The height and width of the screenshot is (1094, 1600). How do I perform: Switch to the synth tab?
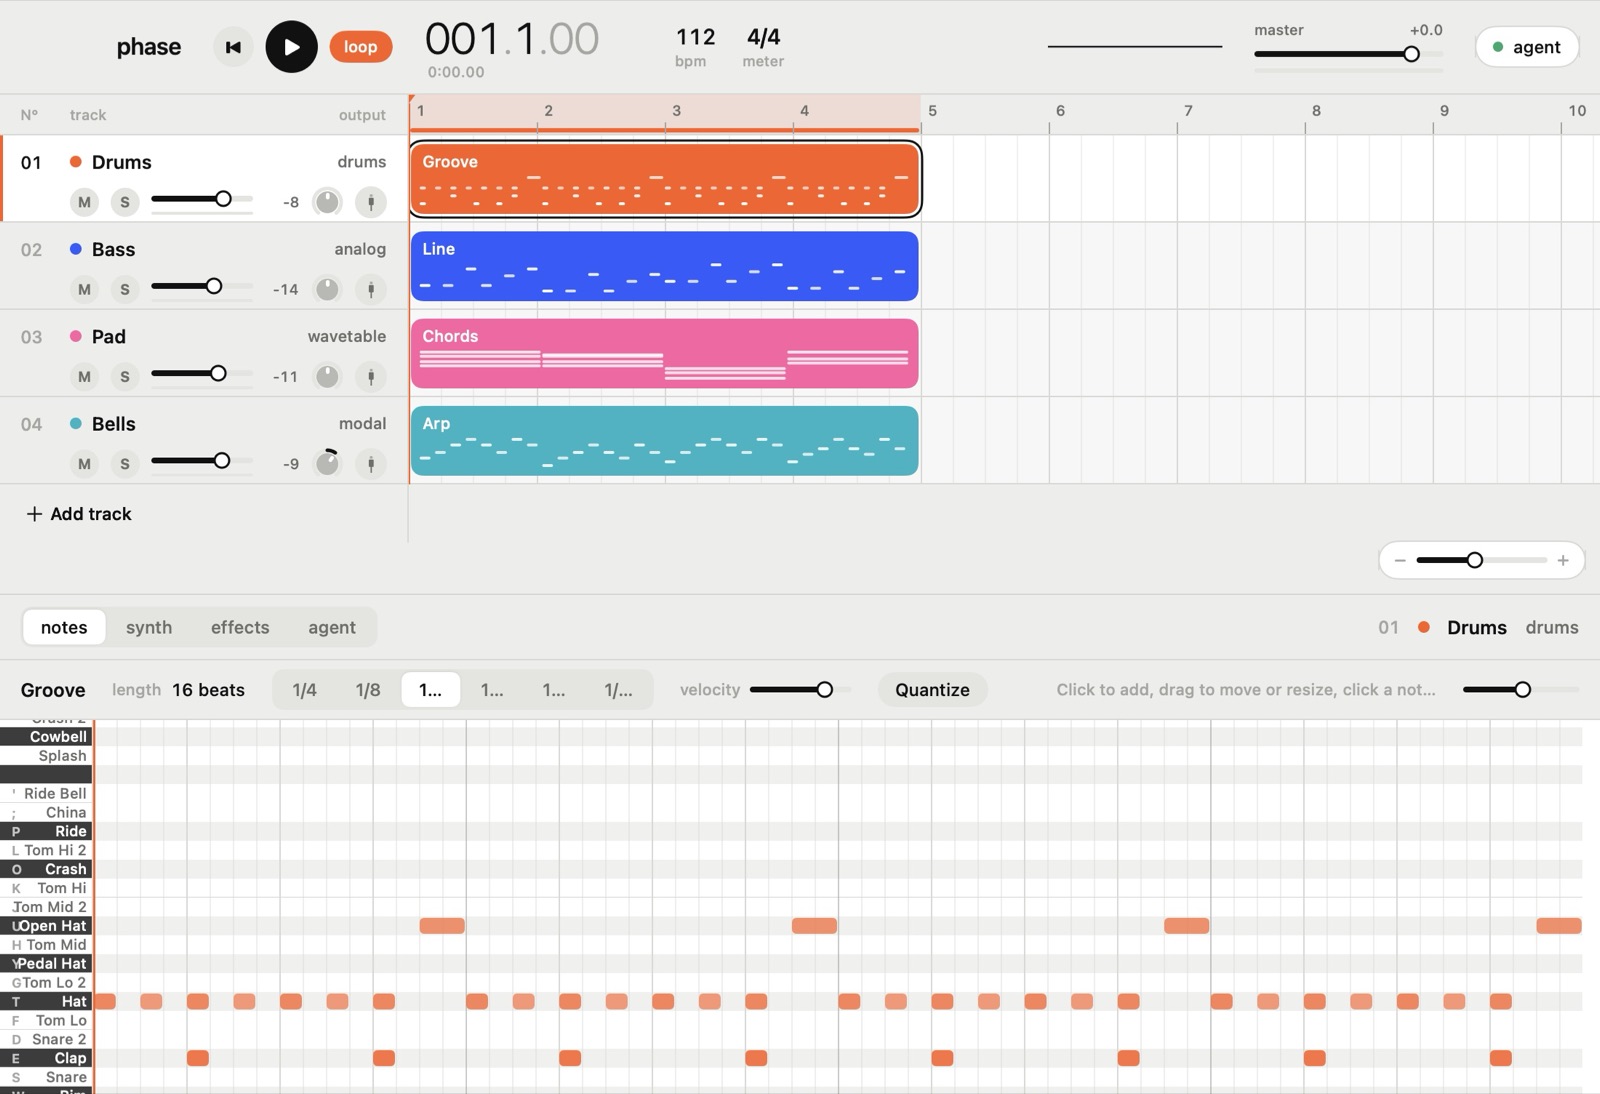(x=149, y=627)
